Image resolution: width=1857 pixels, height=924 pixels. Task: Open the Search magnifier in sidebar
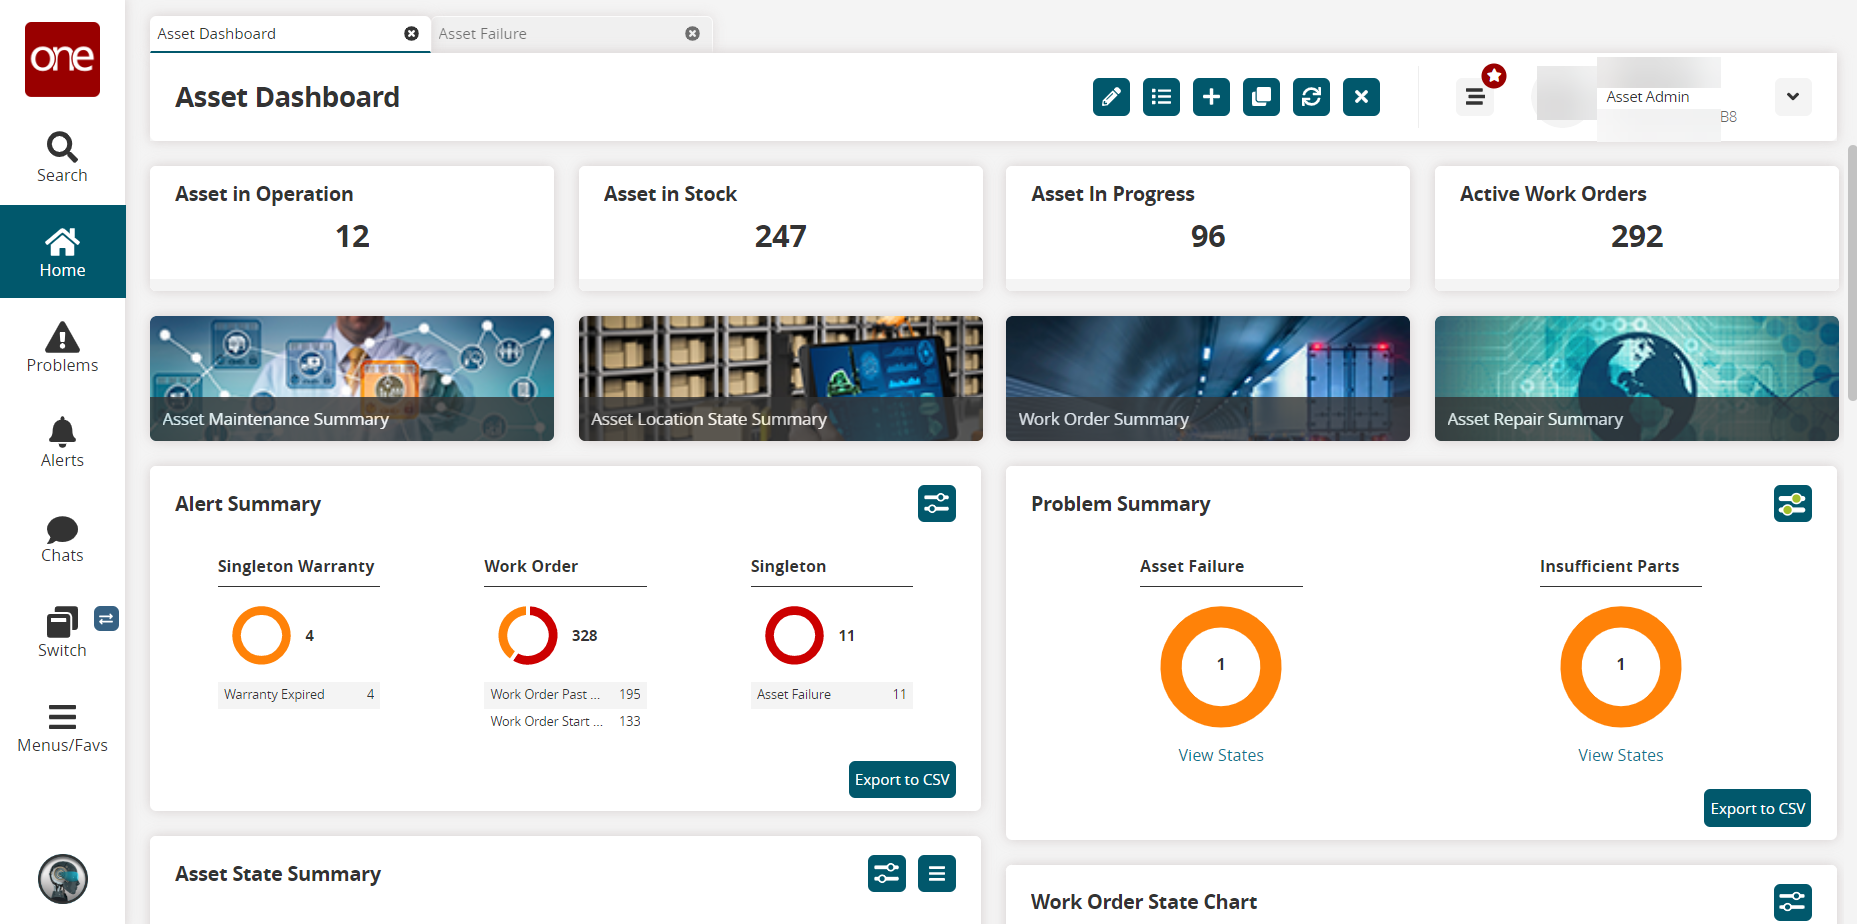point(62,157)
